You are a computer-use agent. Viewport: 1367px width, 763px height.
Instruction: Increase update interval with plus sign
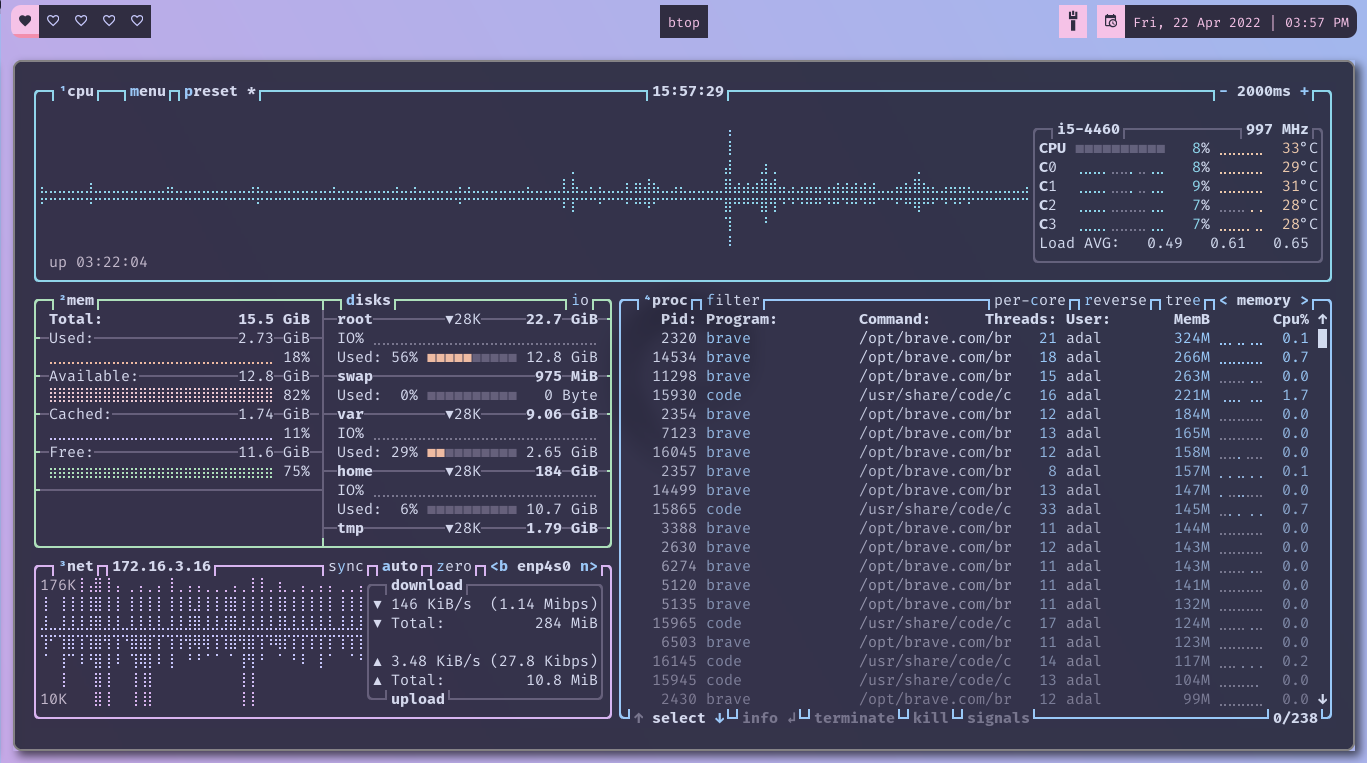coord(1304,91)
